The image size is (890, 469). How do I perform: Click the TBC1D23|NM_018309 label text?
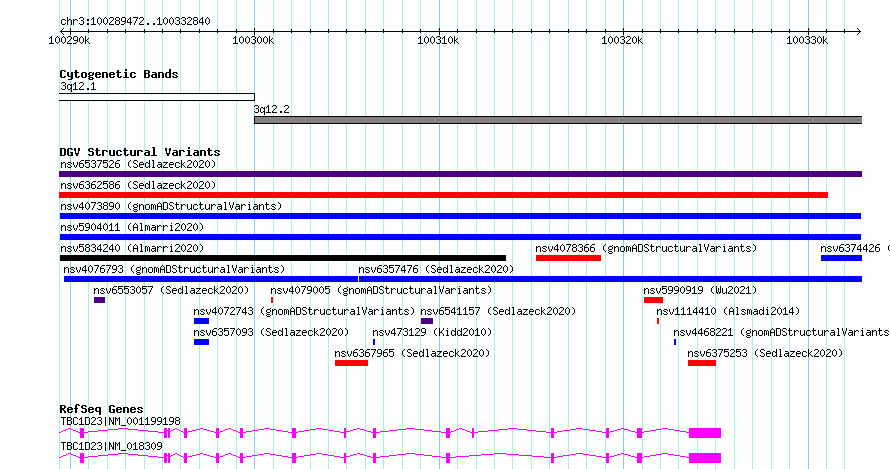[x=111, y=446]
